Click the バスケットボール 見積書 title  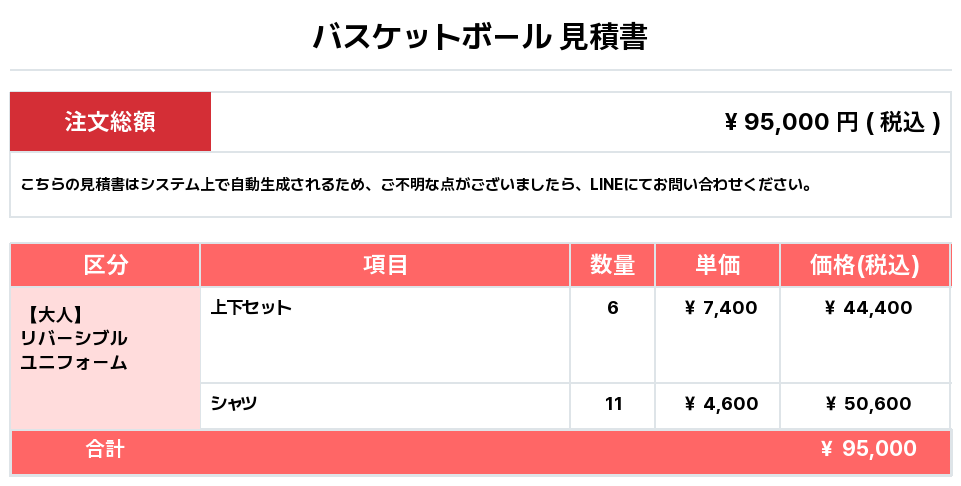click(480, 37)
